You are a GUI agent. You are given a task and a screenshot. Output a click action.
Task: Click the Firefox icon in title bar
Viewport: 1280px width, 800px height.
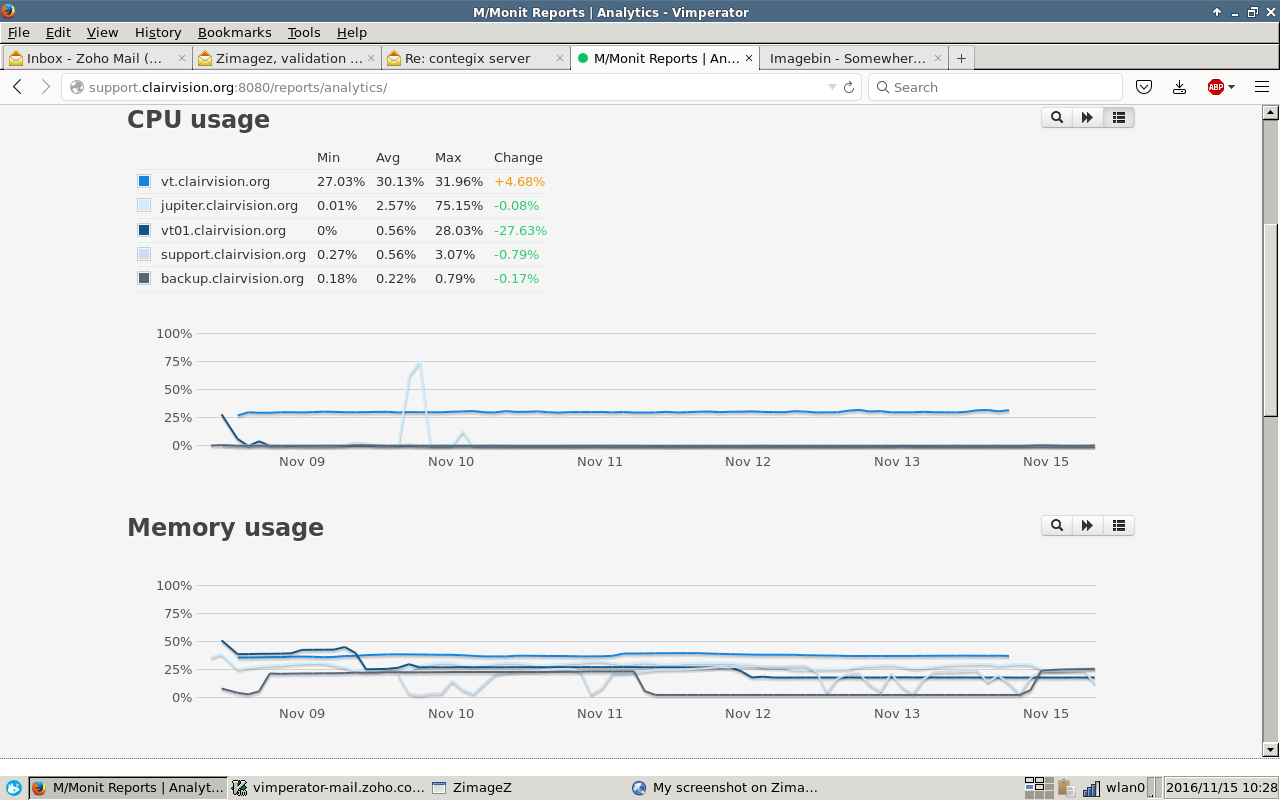[x=9, y=11]
